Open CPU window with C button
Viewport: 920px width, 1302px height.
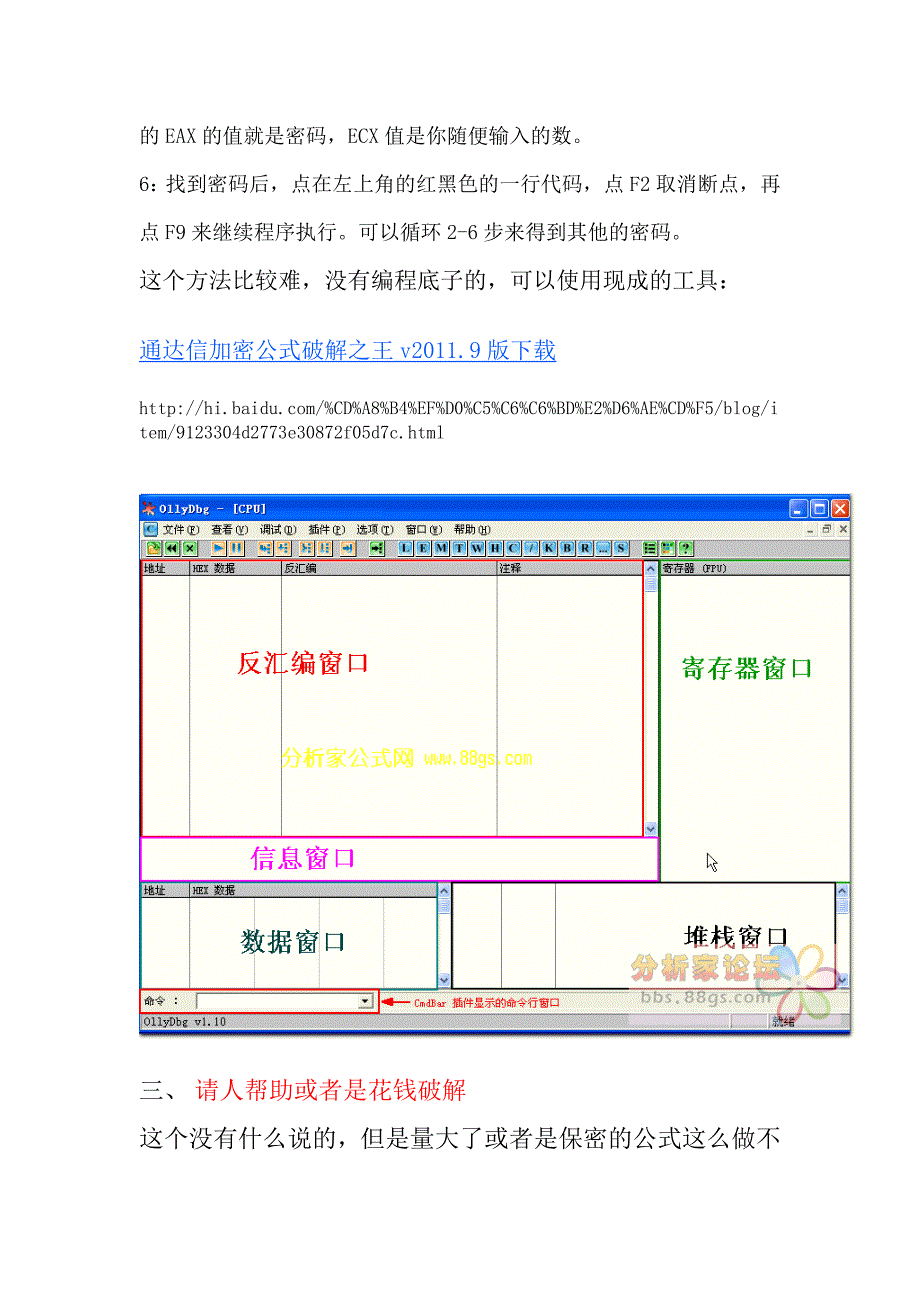(513, 548)
